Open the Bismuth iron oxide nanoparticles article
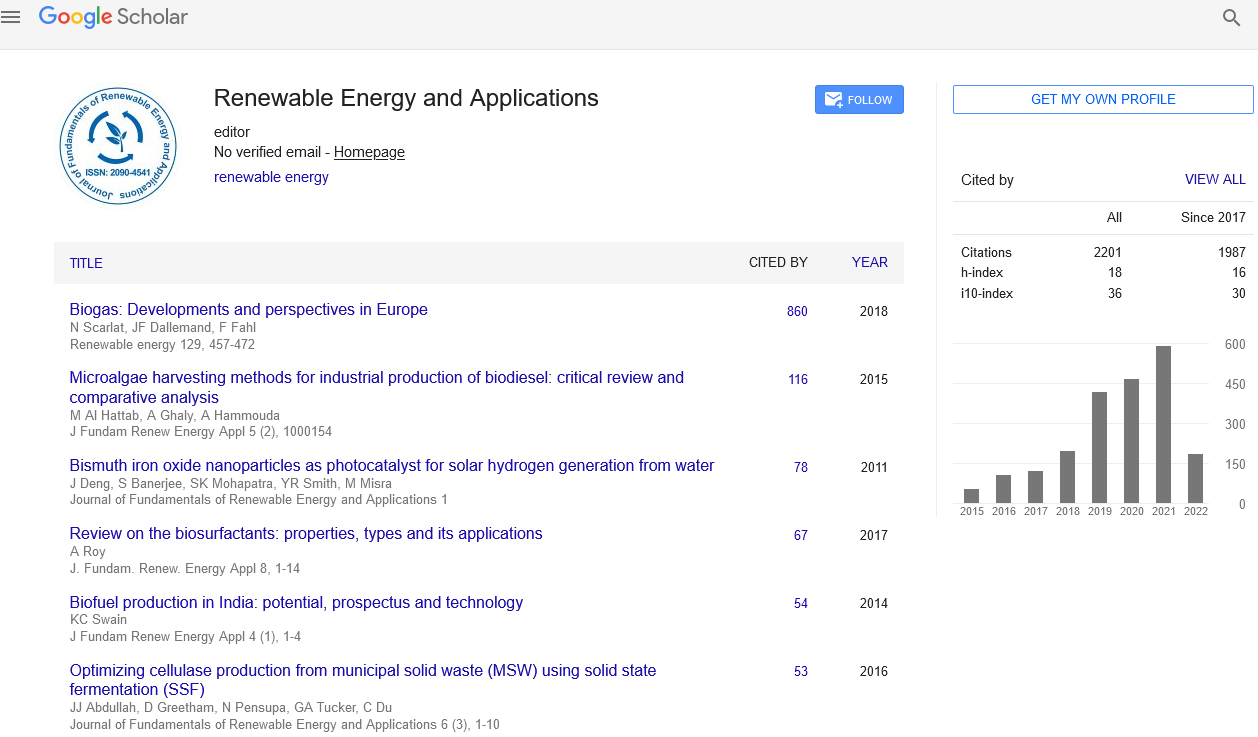1258x737 pixels. pos(391,466)
